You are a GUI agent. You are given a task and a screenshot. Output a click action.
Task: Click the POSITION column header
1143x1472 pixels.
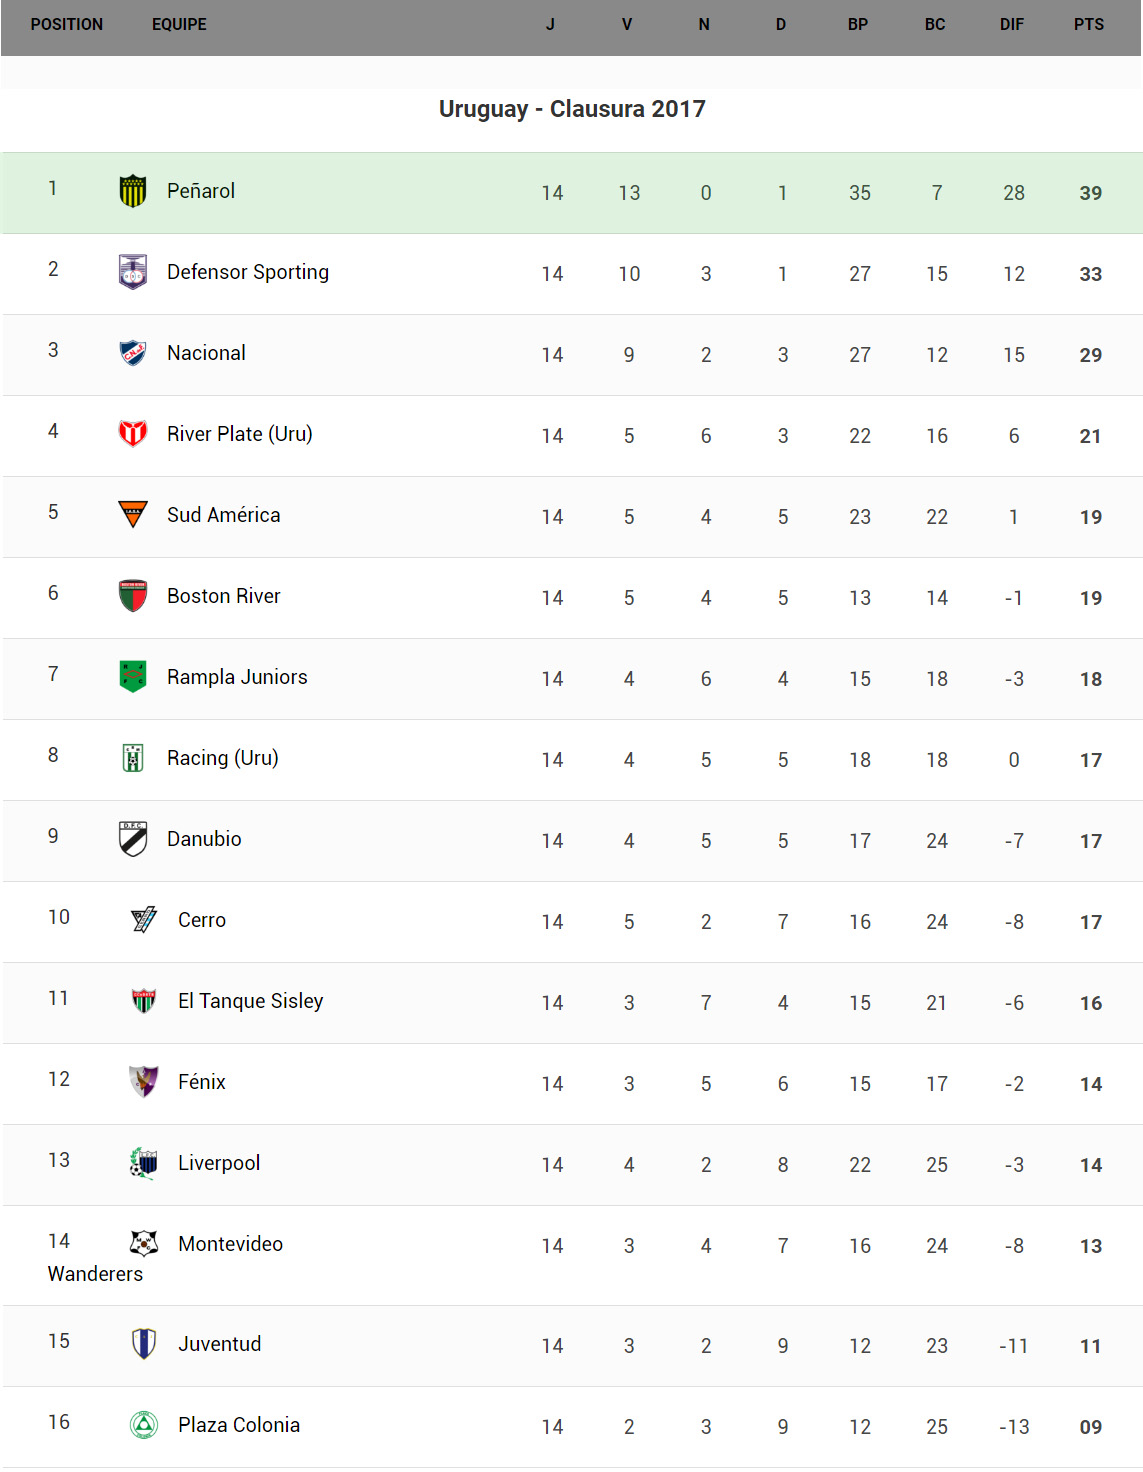pyautogui.click(x=67, y=24)
